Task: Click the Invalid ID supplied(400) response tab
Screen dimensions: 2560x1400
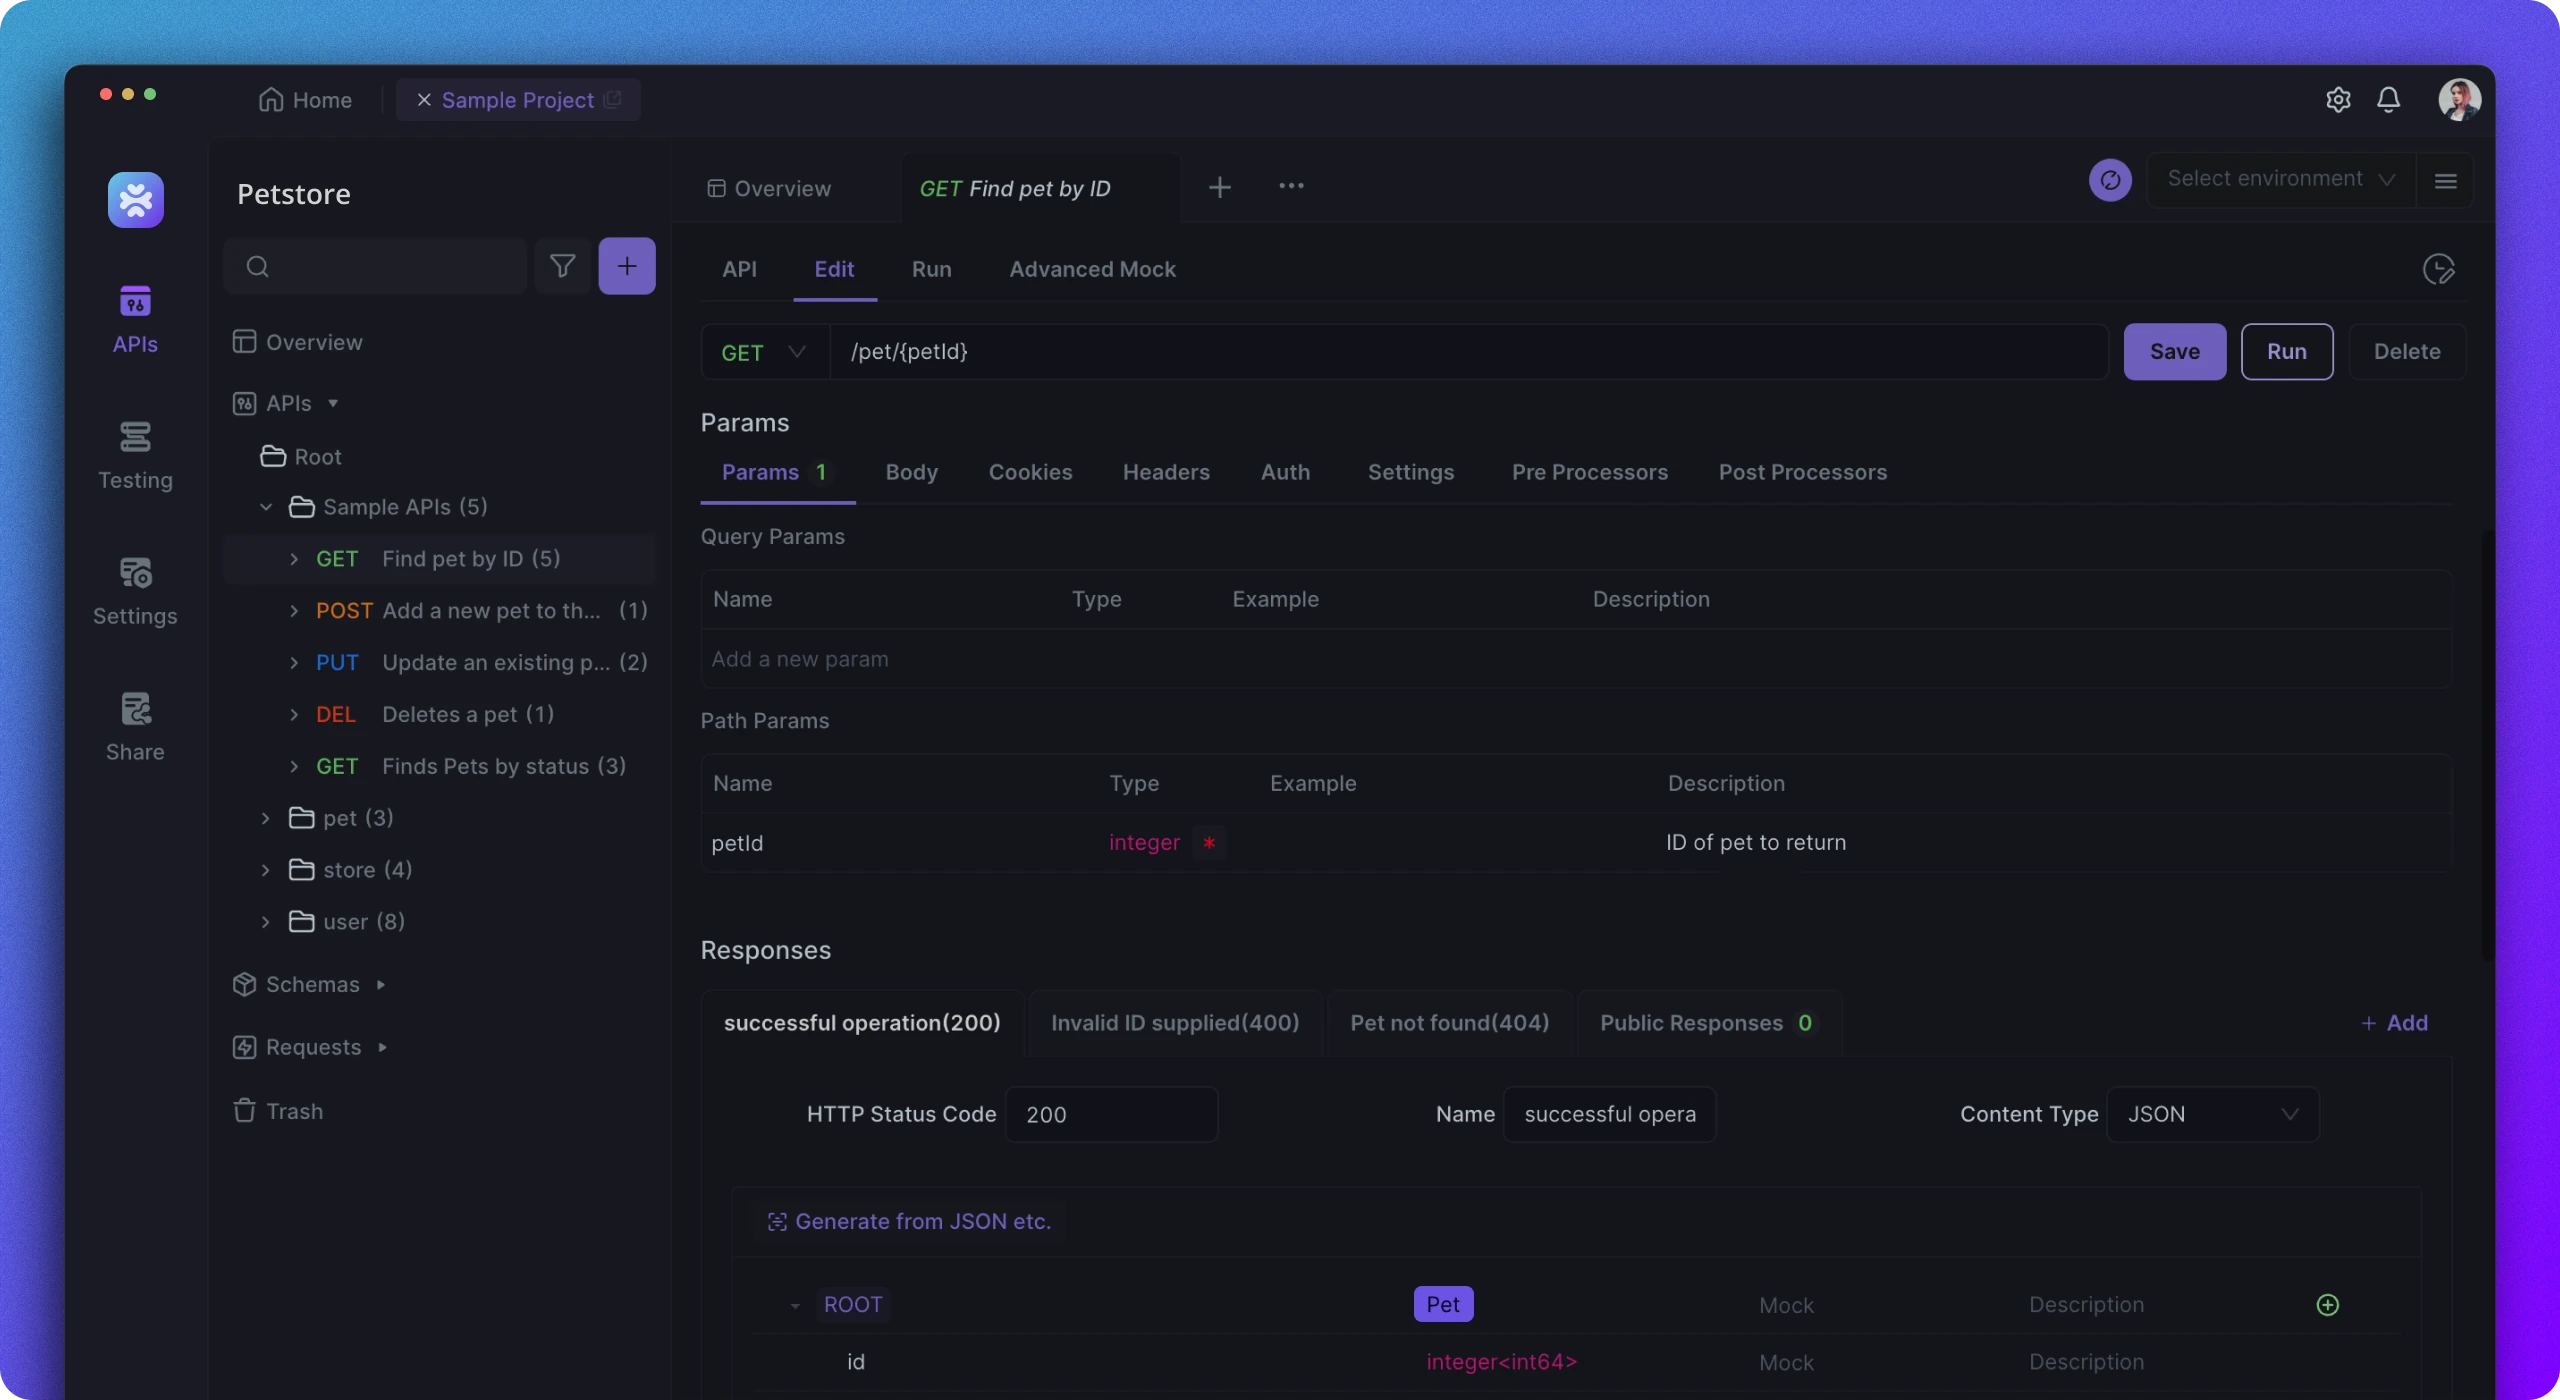Action: click(x=1174, y=1022)
